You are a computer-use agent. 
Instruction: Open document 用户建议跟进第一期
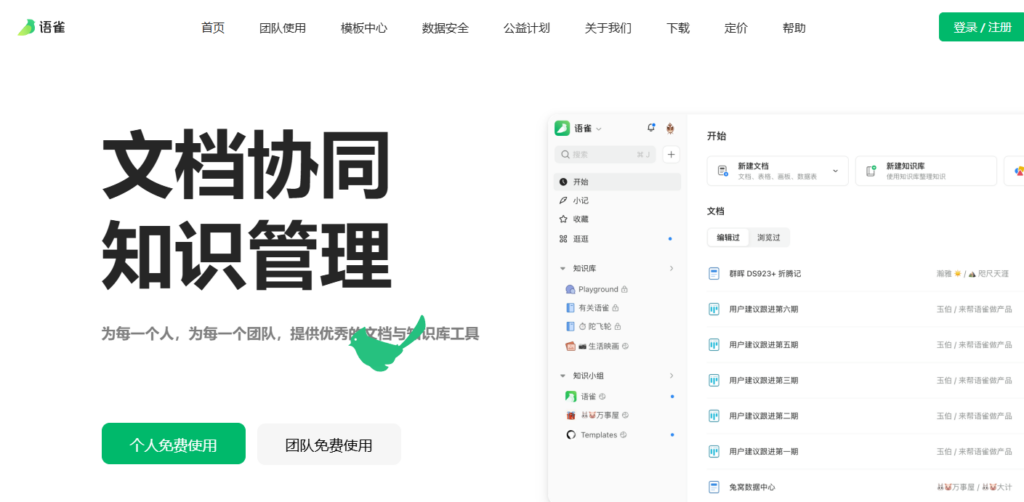coord(763,452)
